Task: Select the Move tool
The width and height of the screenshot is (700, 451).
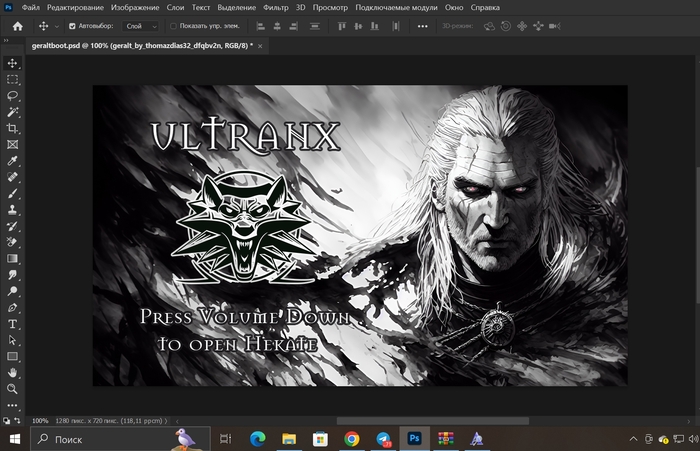Action: point(13,63)
